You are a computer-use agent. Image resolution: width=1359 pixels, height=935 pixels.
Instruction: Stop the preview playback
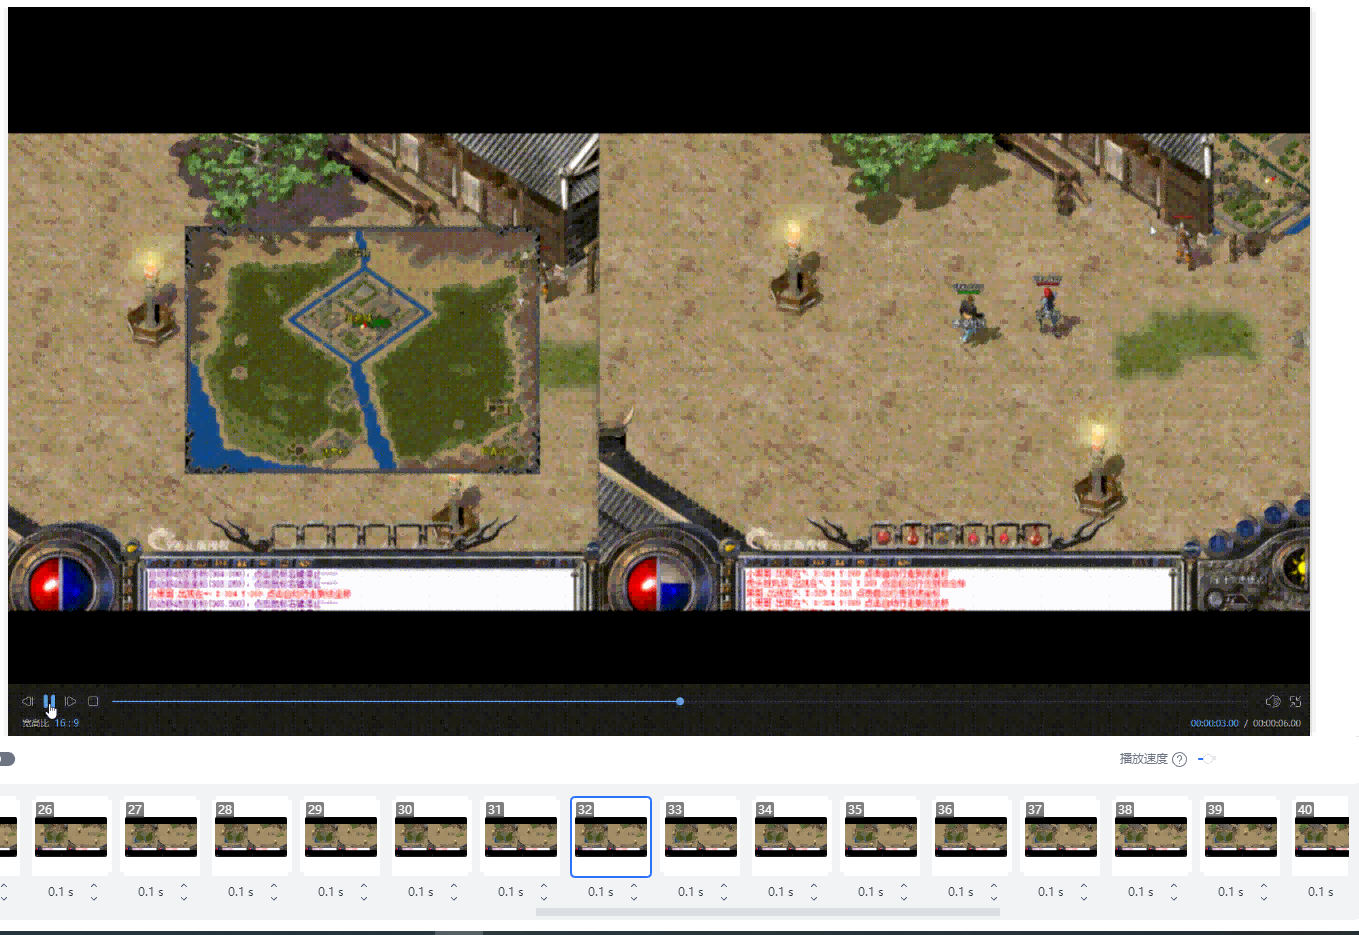[93, 701]
